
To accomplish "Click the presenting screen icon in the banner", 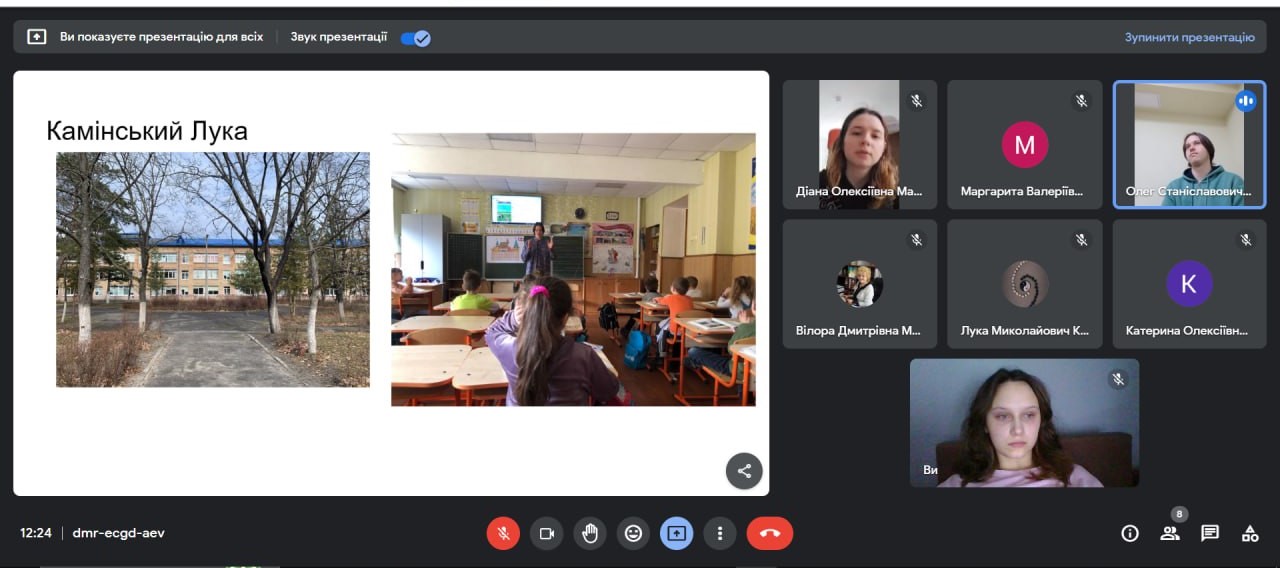I will click(x=37, y=37).
